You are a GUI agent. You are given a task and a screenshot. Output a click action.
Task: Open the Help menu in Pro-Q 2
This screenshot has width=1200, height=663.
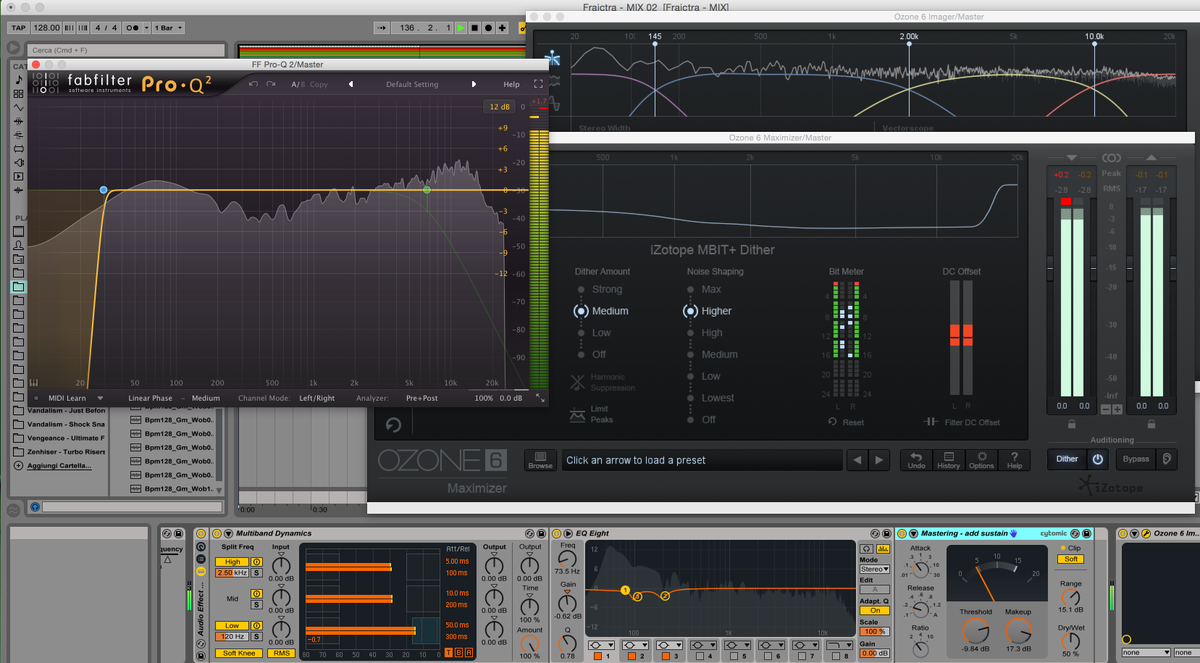(511, 85)
